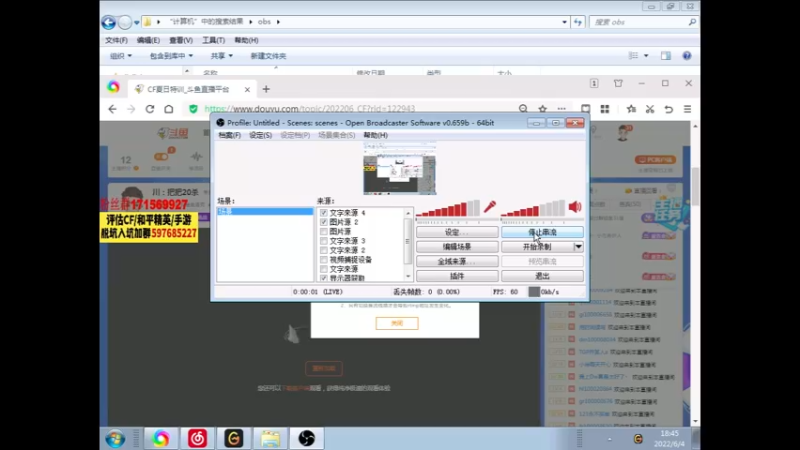800x450 pixels.
Task: Click the browser scissors screenshot icon
Action: 649,109
